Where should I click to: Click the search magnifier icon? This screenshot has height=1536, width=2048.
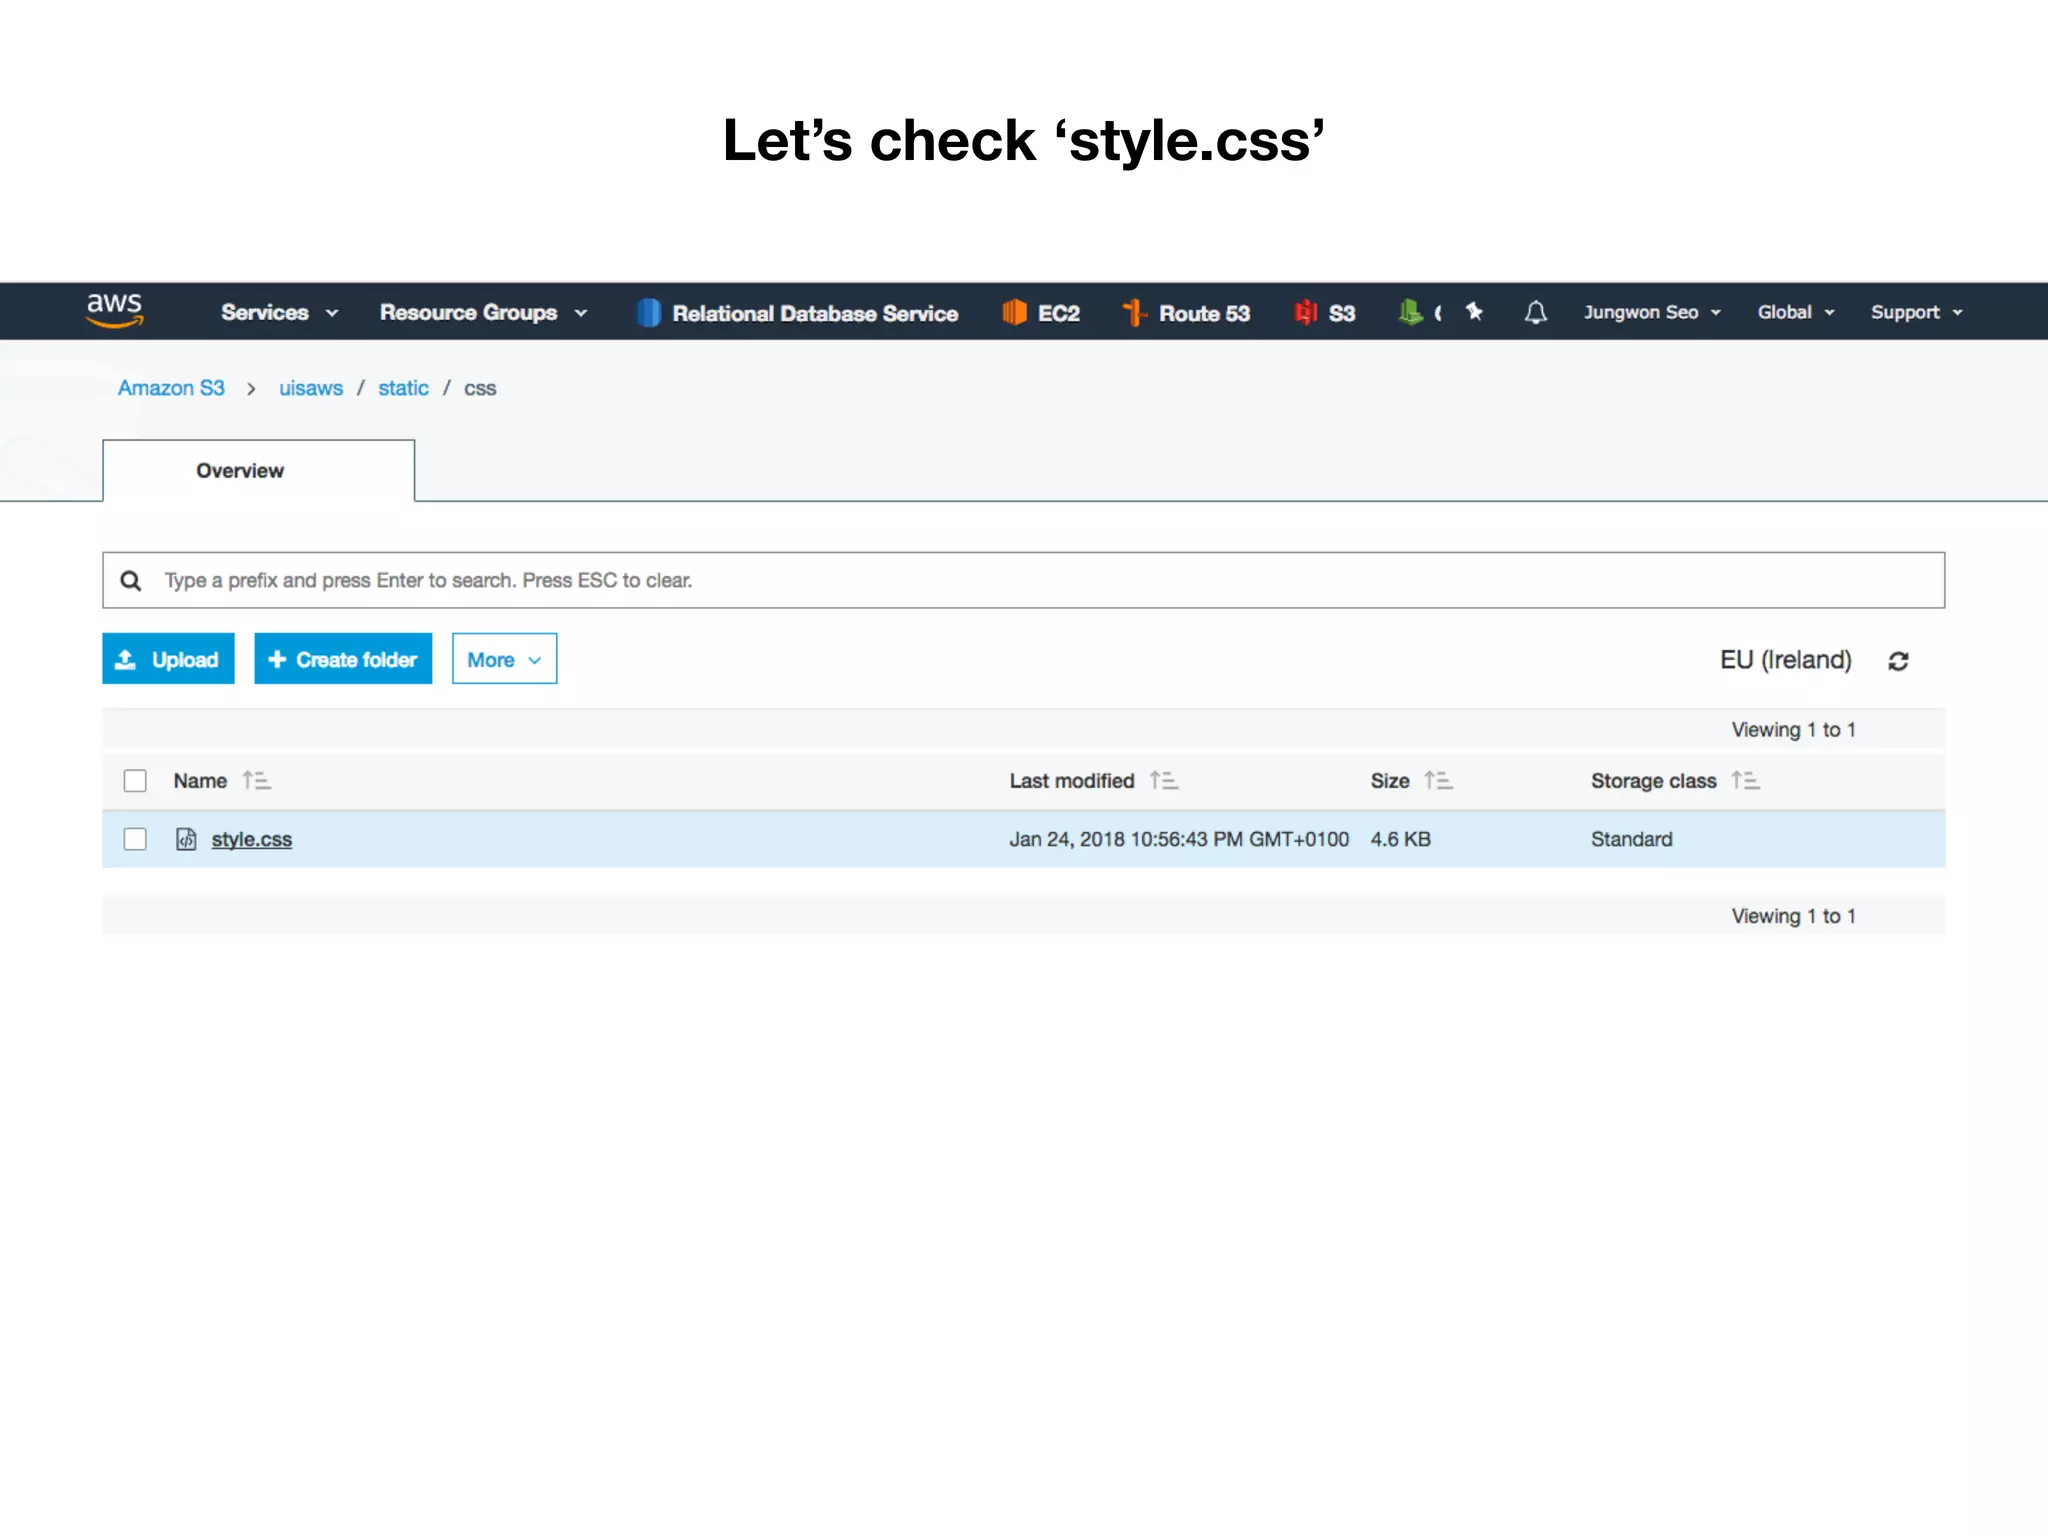(x=131, y=581)
